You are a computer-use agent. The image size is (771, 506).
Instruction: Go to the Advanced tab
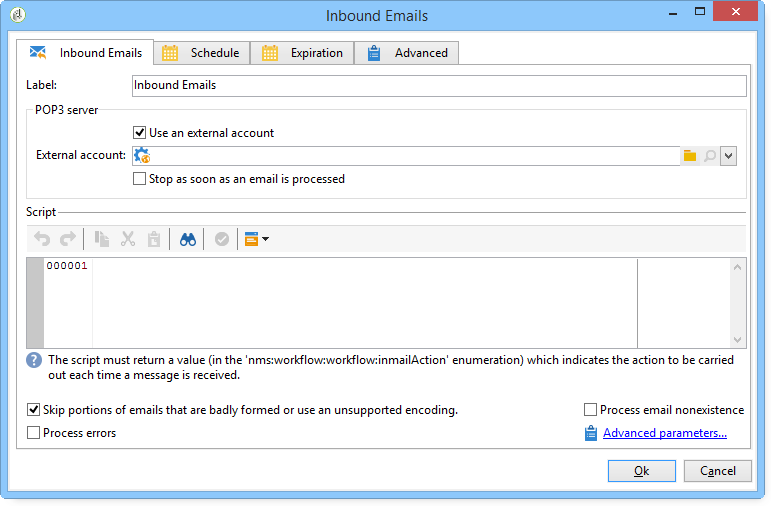click(x=407, y=53)
